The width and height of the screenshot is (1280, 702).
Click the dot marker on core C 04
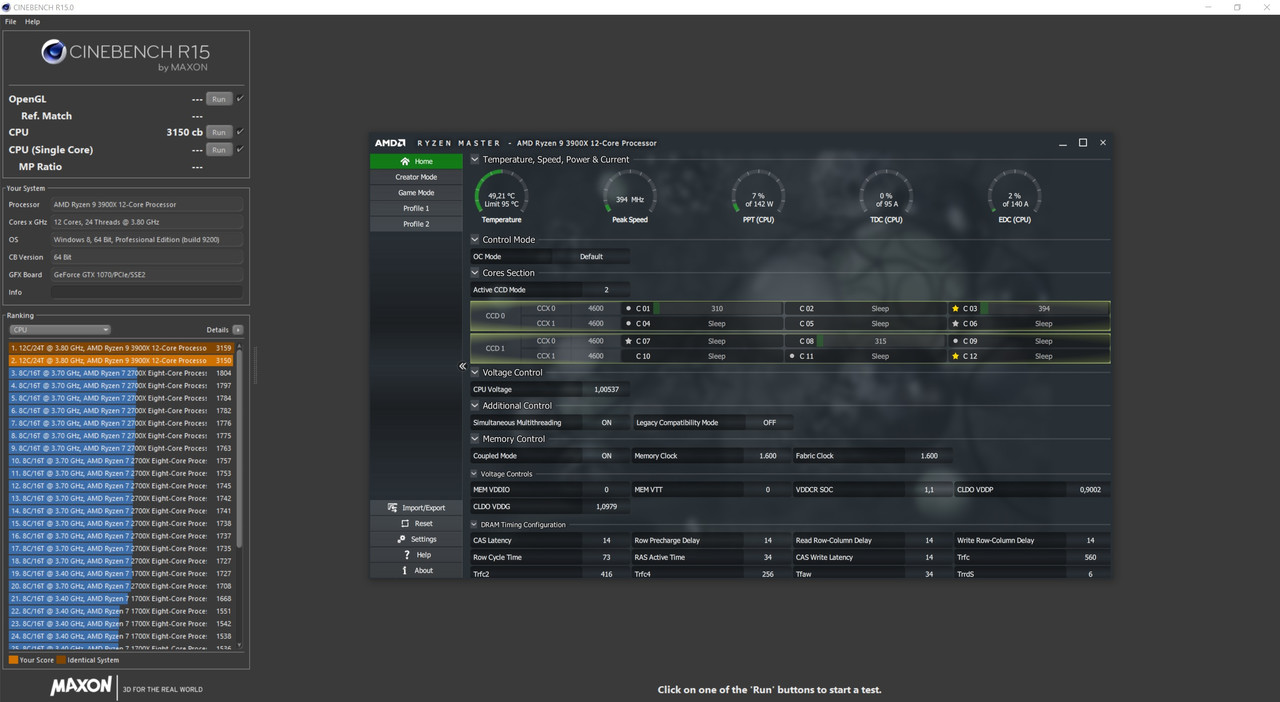628,324
